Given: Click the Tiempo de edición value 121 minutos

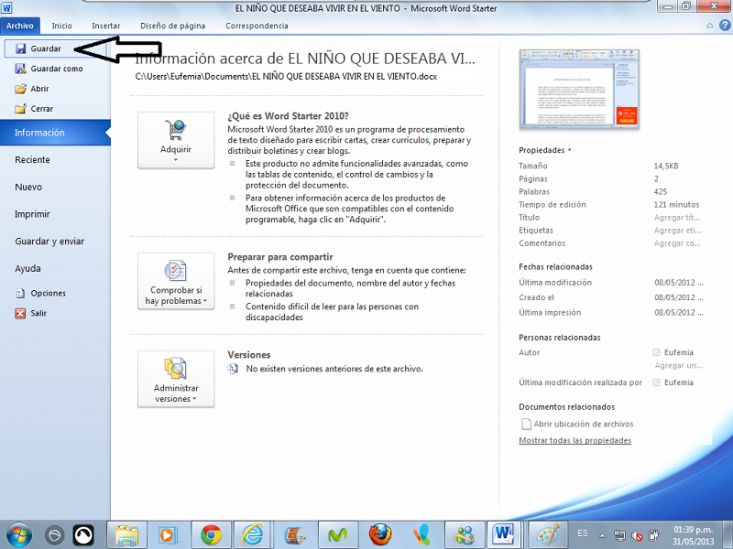Looking at the screenshot, I should (676, 205).
